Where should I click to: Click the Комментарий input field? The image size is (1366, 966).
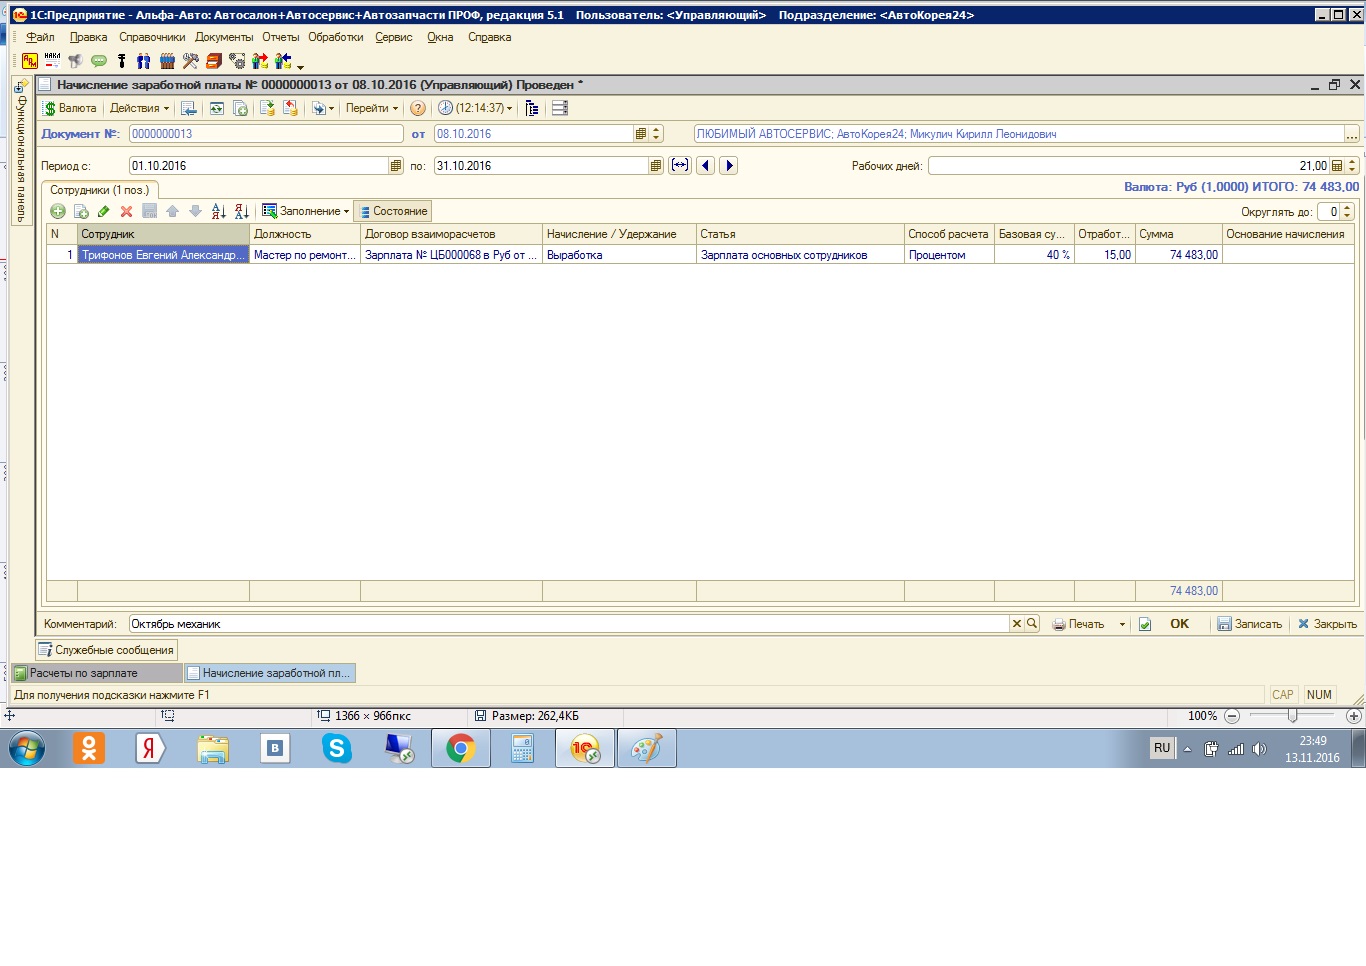coord(569,624)
